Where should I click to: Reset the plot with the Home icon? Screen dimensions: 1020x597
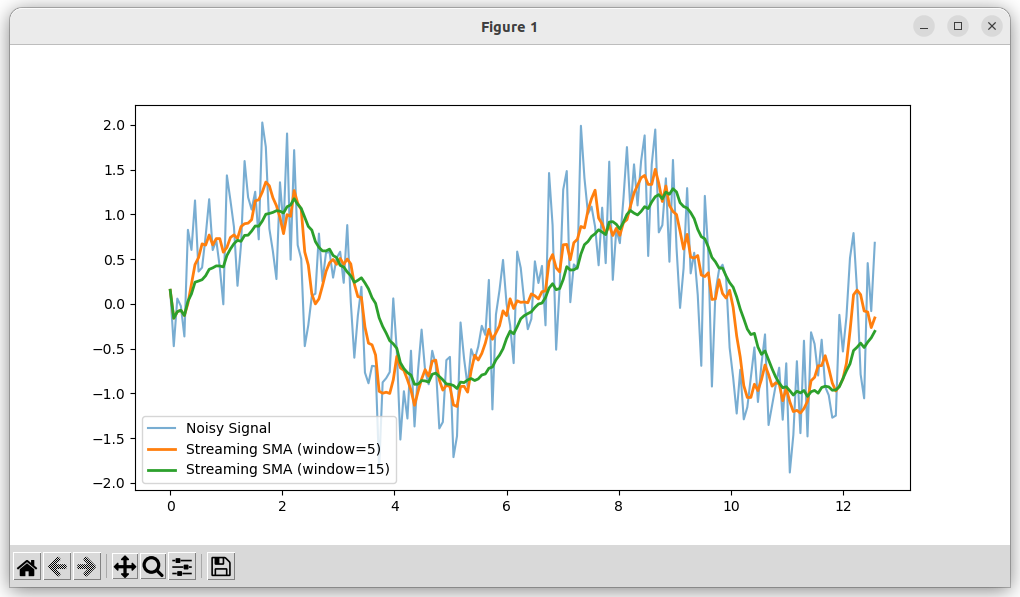coord(27,567)
